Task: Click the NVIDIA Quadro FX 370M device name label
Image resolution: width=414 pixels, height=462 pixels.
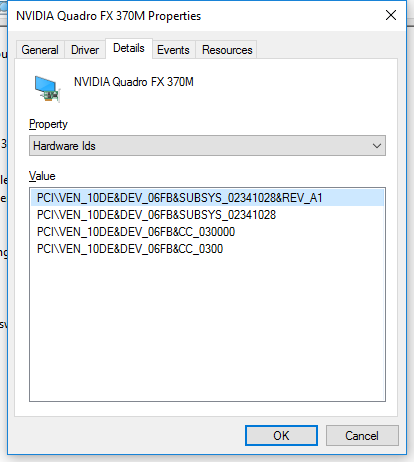Action: [x=134, y=82]
